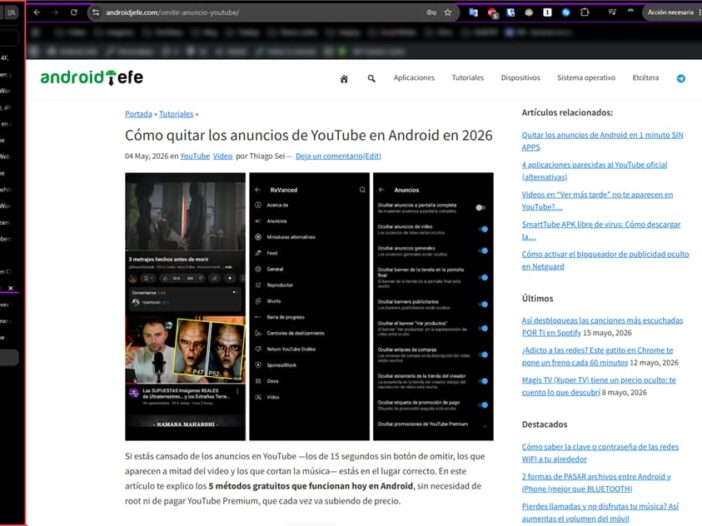Open the media control playlist icon
The height and width of the screenshot is (526, 702).
point(612,13)
